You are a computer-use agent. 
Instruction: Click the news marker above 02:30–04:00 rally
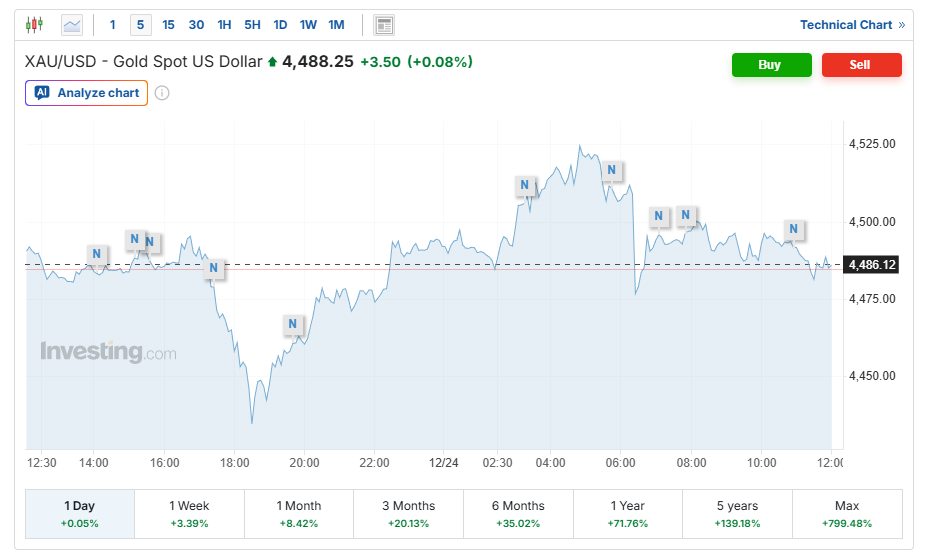pos(525,185)
